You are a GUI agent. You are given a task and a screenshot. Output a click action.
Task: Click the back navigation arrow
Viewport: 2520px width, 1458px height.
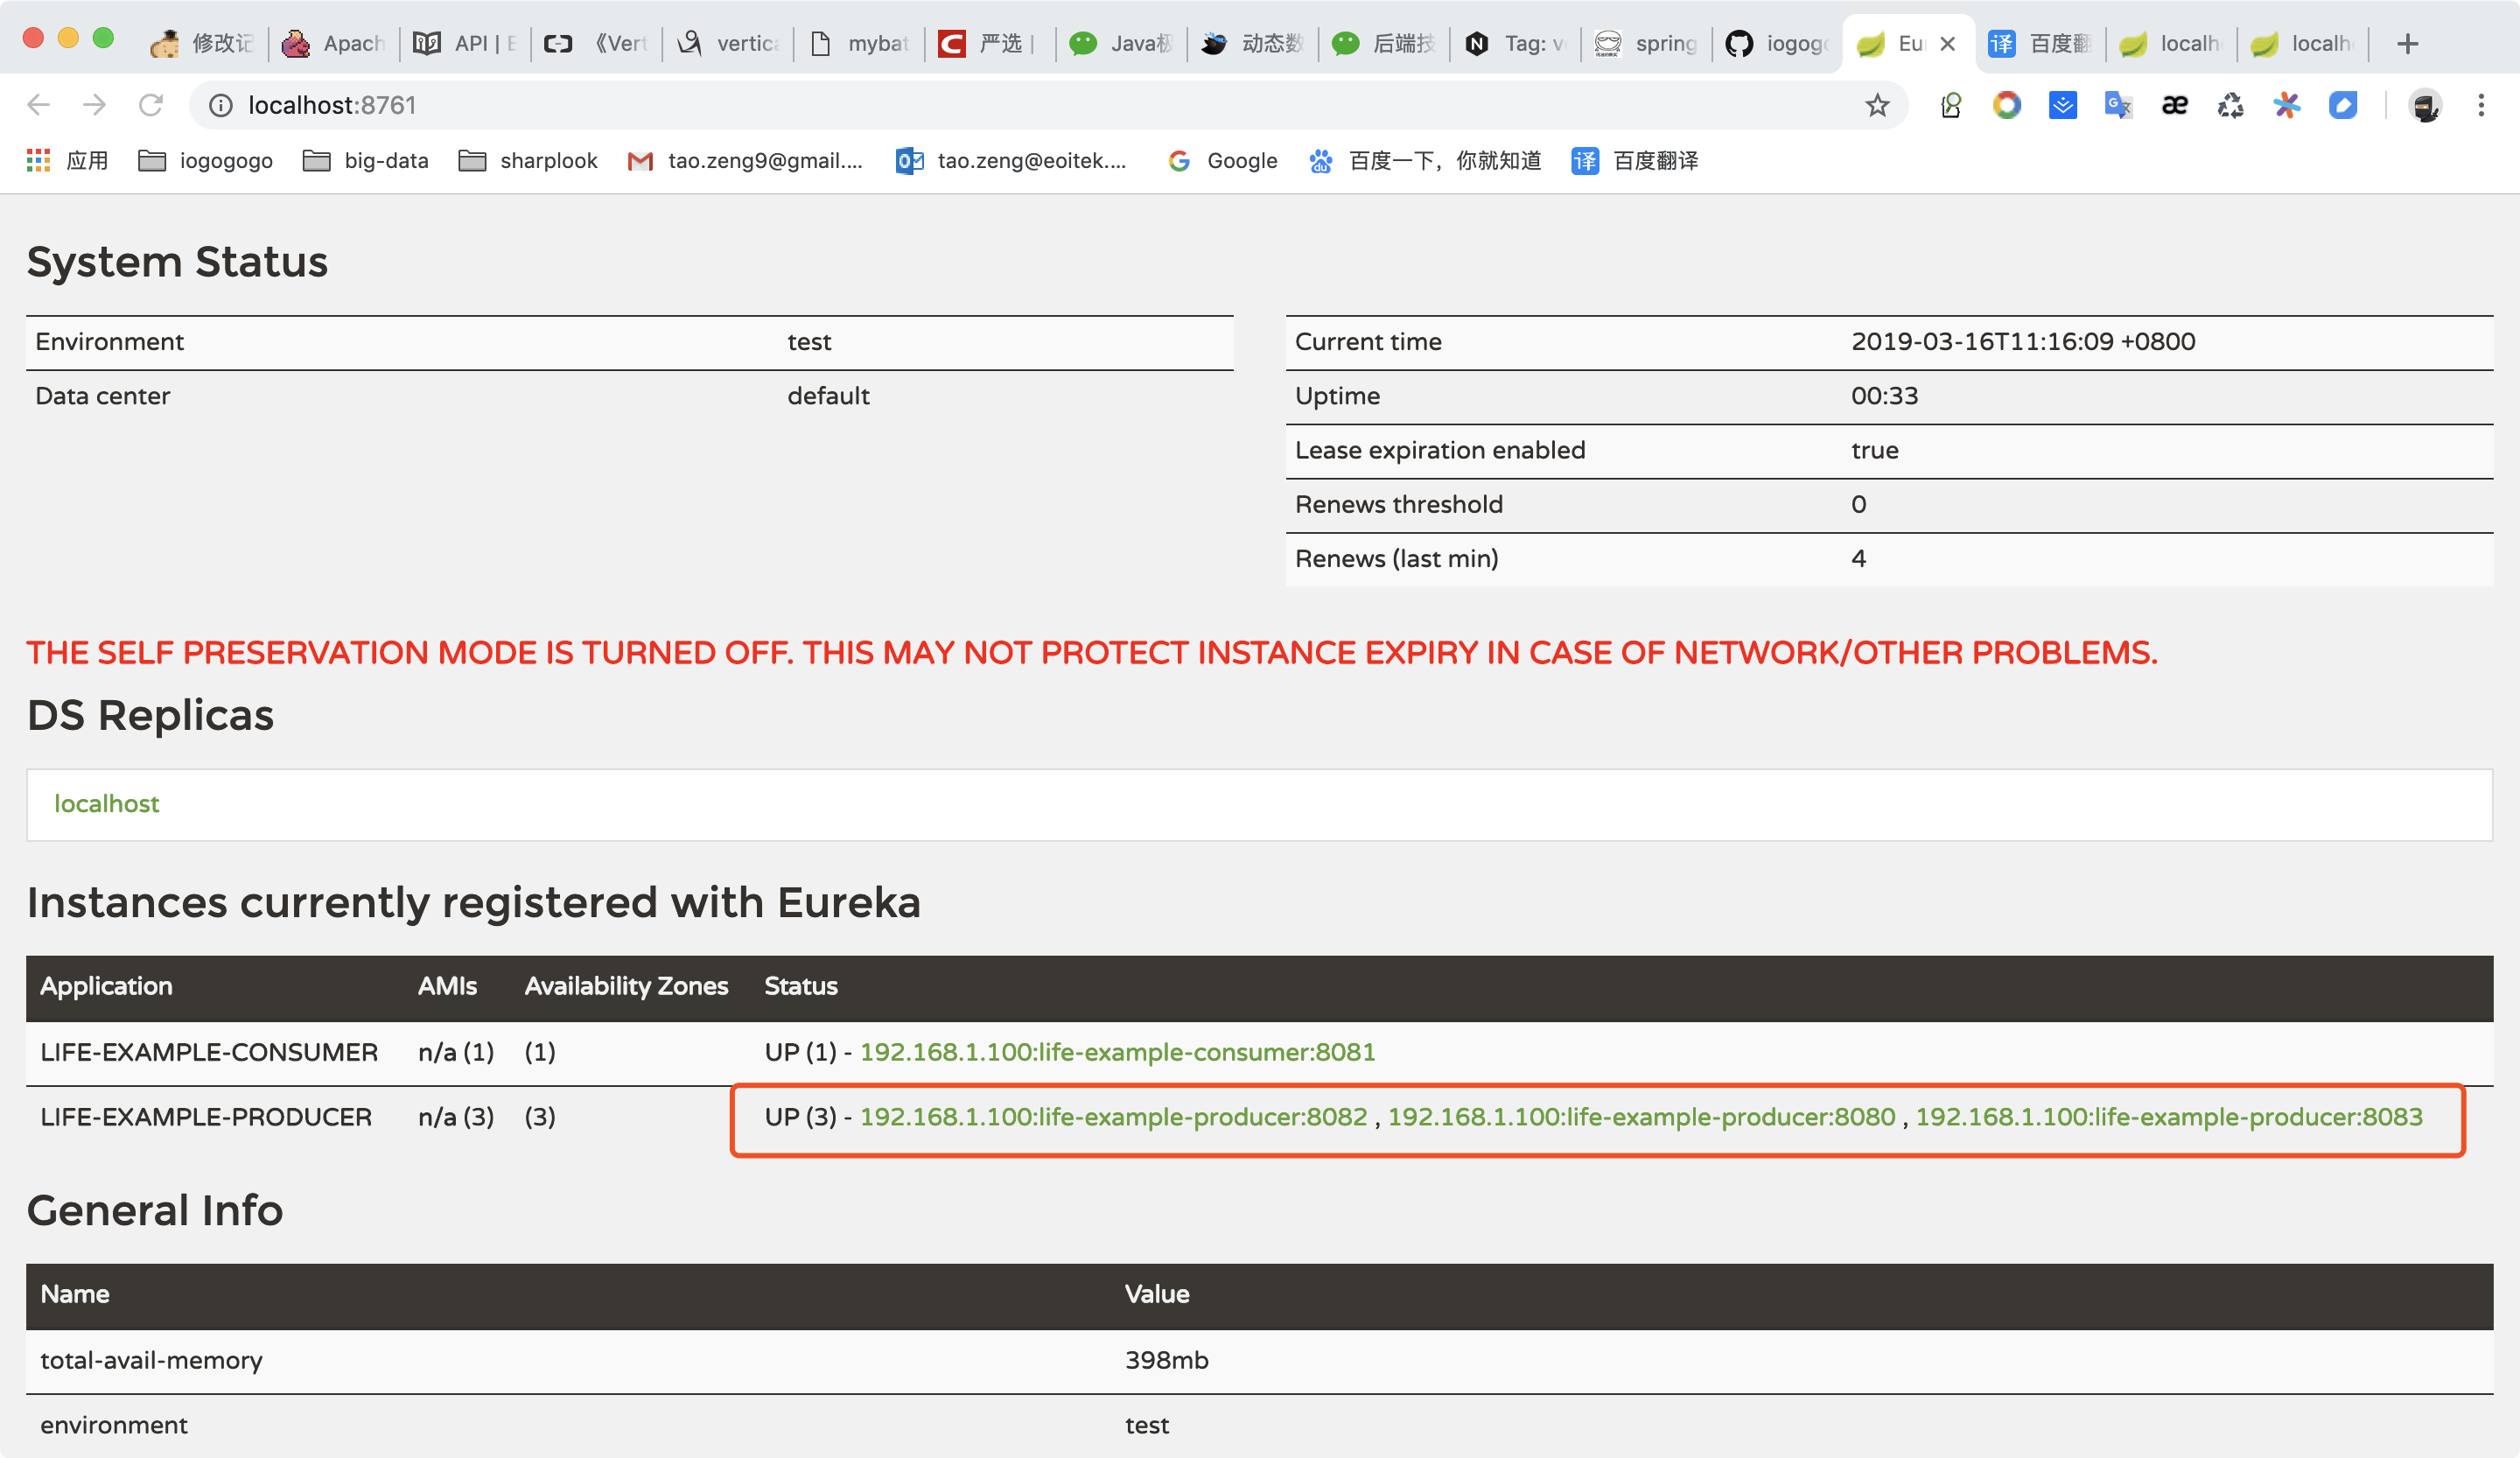click(39, 105)
